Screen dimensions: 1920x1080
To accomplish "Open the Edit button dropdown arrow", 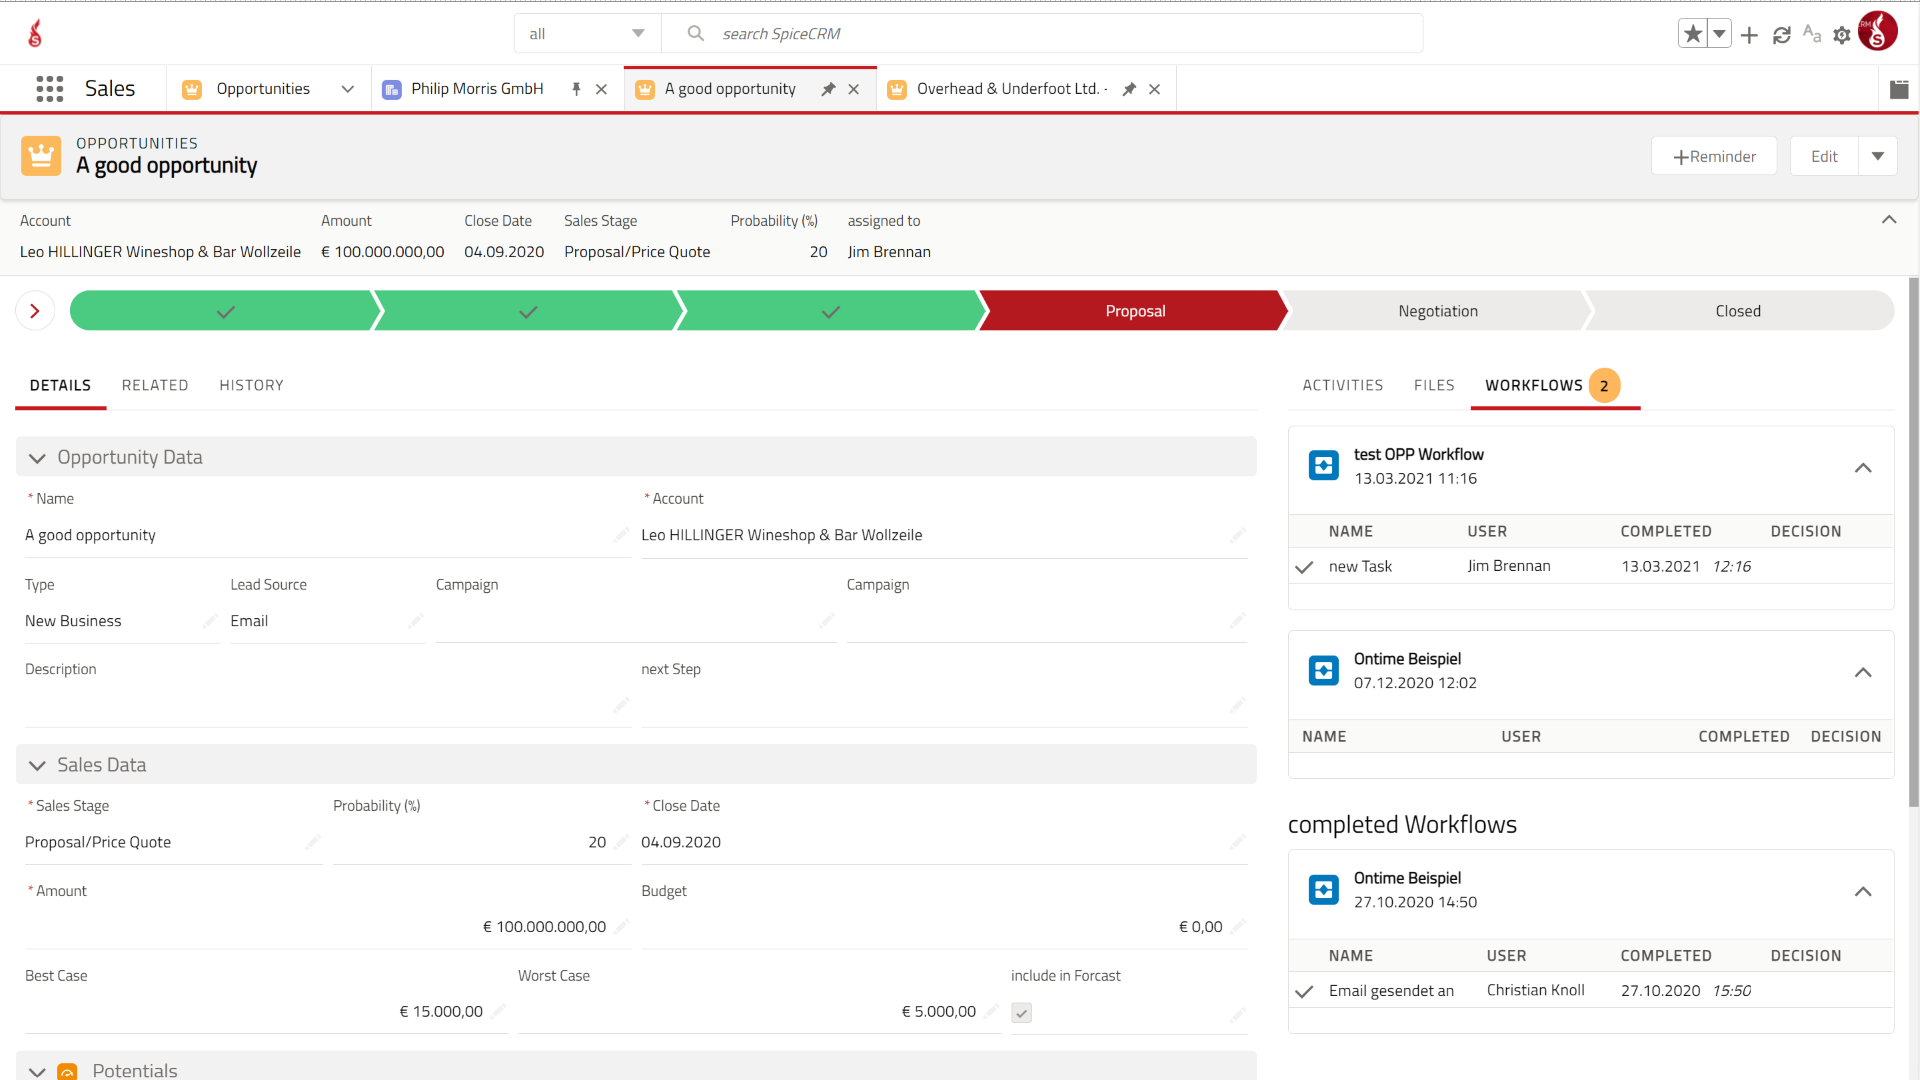I will pos(1878,156).
